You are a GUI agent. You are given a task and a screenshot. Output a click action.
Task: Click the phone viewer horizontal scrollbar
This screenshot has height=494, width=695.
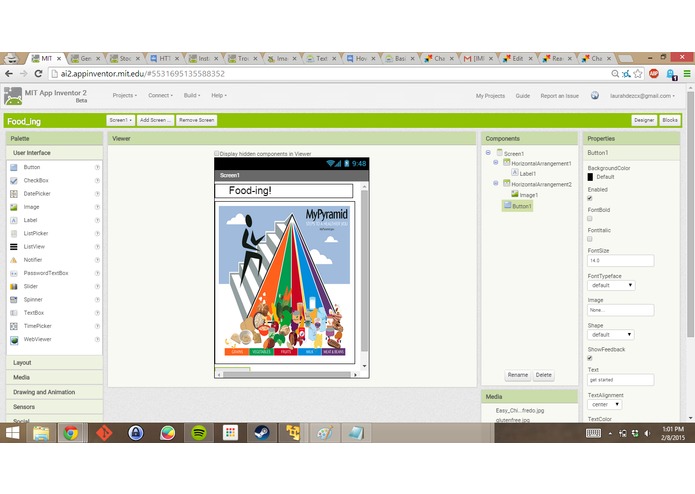[287, 375]
